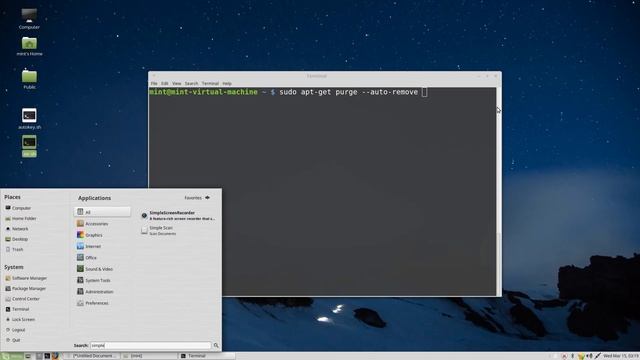640x360 pixels.
Task: Open Network in menu Places
Action: [17, 229]
